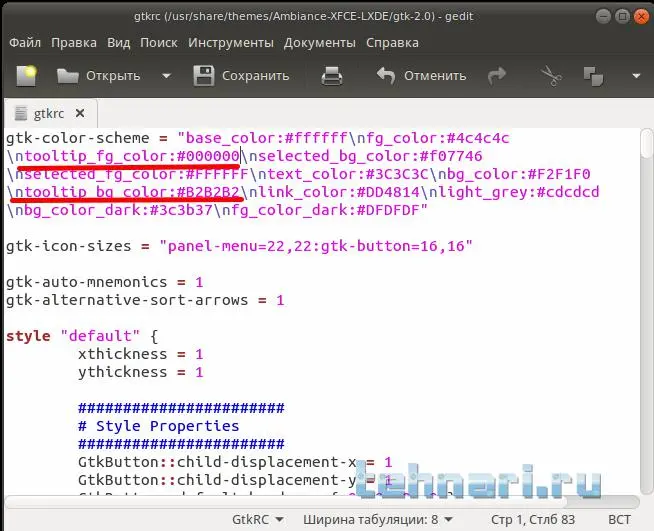Select the gtkrc document tab
654x531 pixels.
[50, 113]
